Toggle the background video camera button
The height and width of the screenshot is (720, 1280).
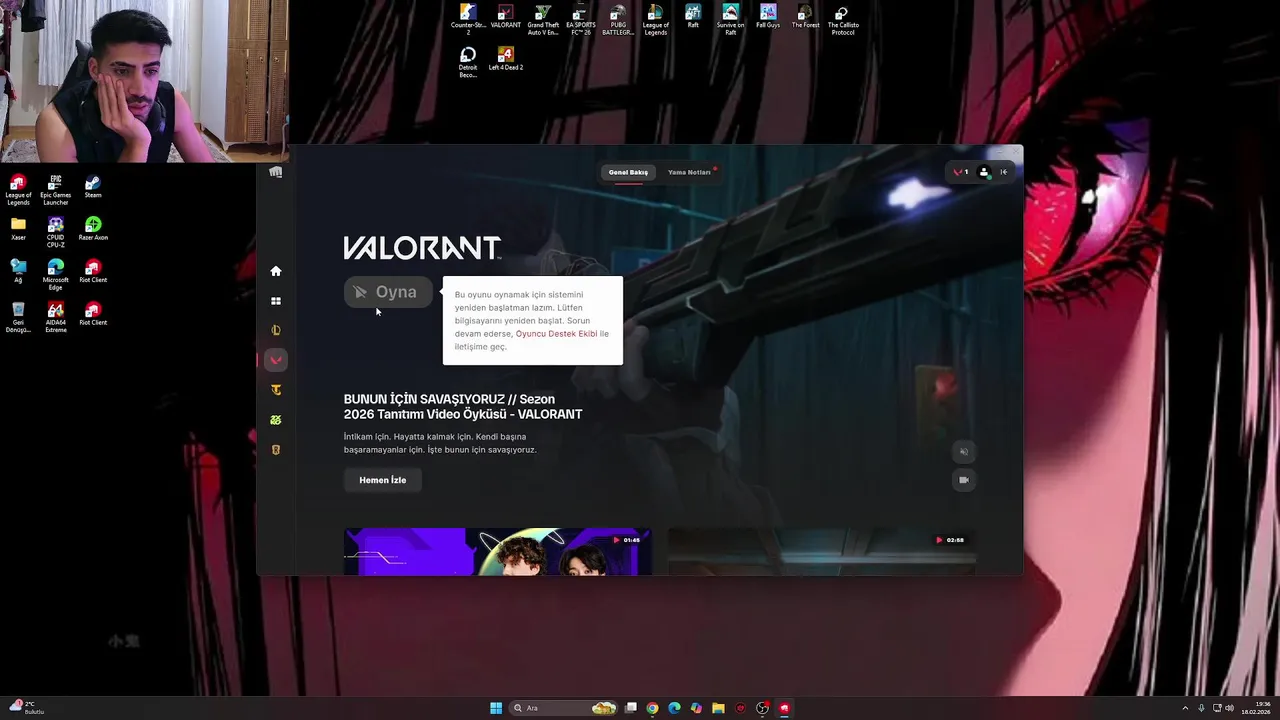click(964, 480)
